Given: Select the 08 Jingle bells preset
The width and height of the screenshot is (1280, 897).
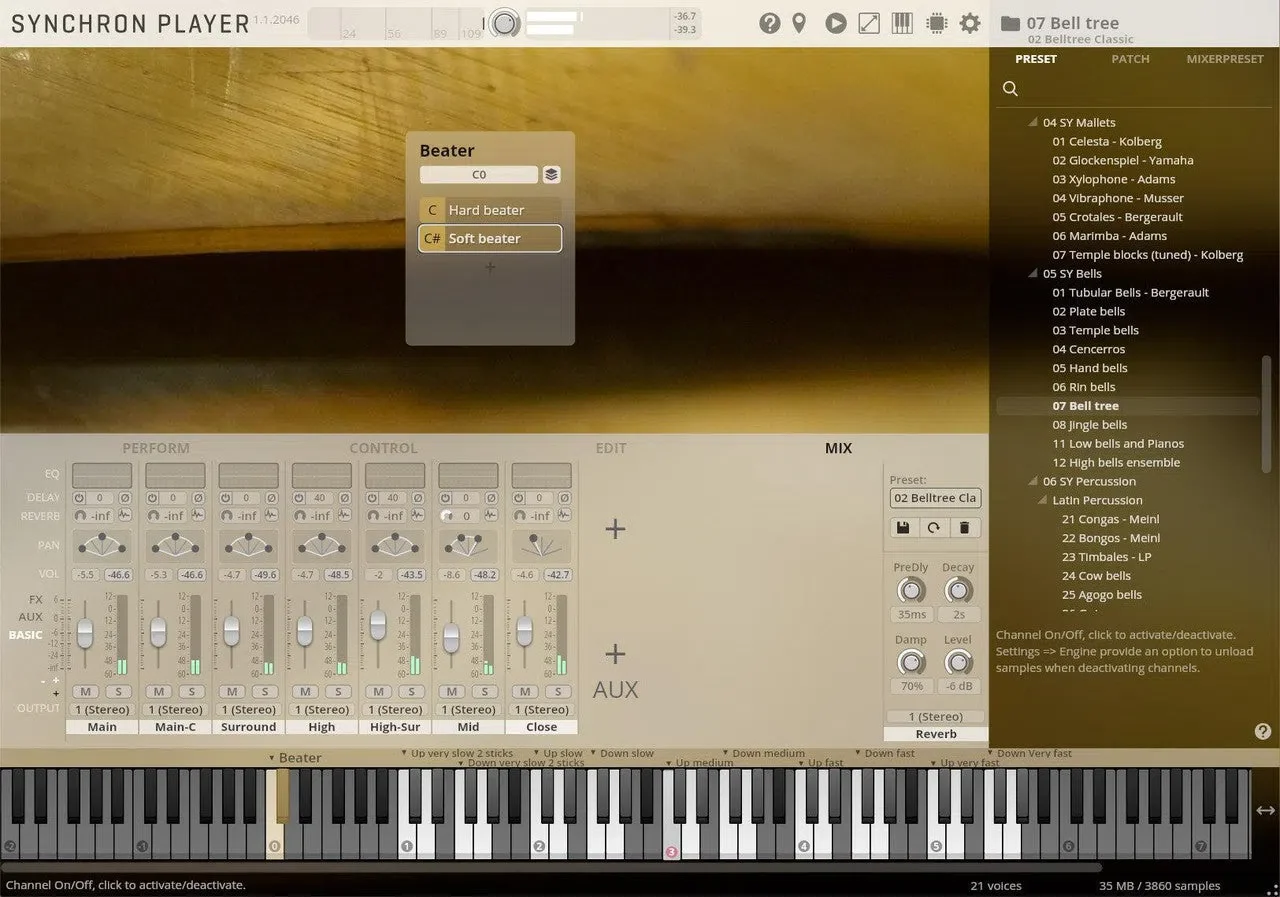Looking at the screenshot, I should click(x=1089, y=425).
